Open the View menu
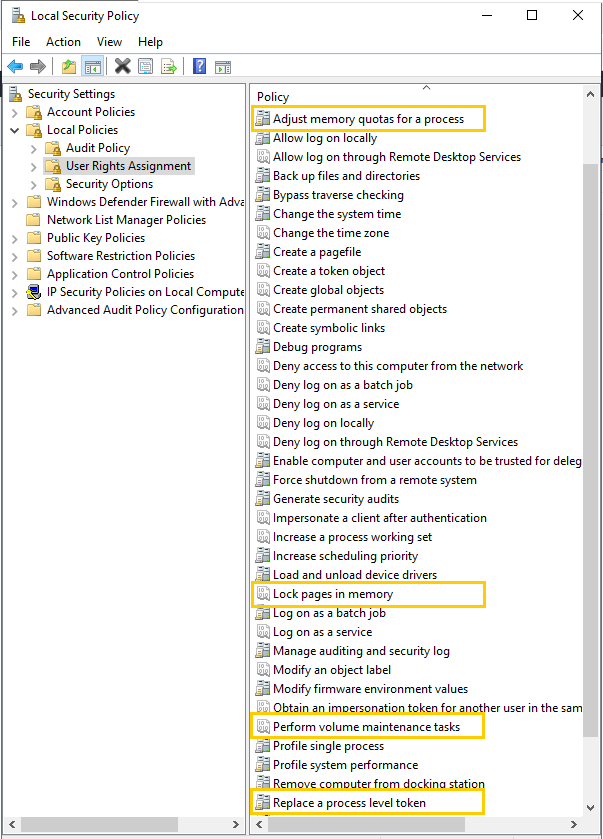 (109, 42)
